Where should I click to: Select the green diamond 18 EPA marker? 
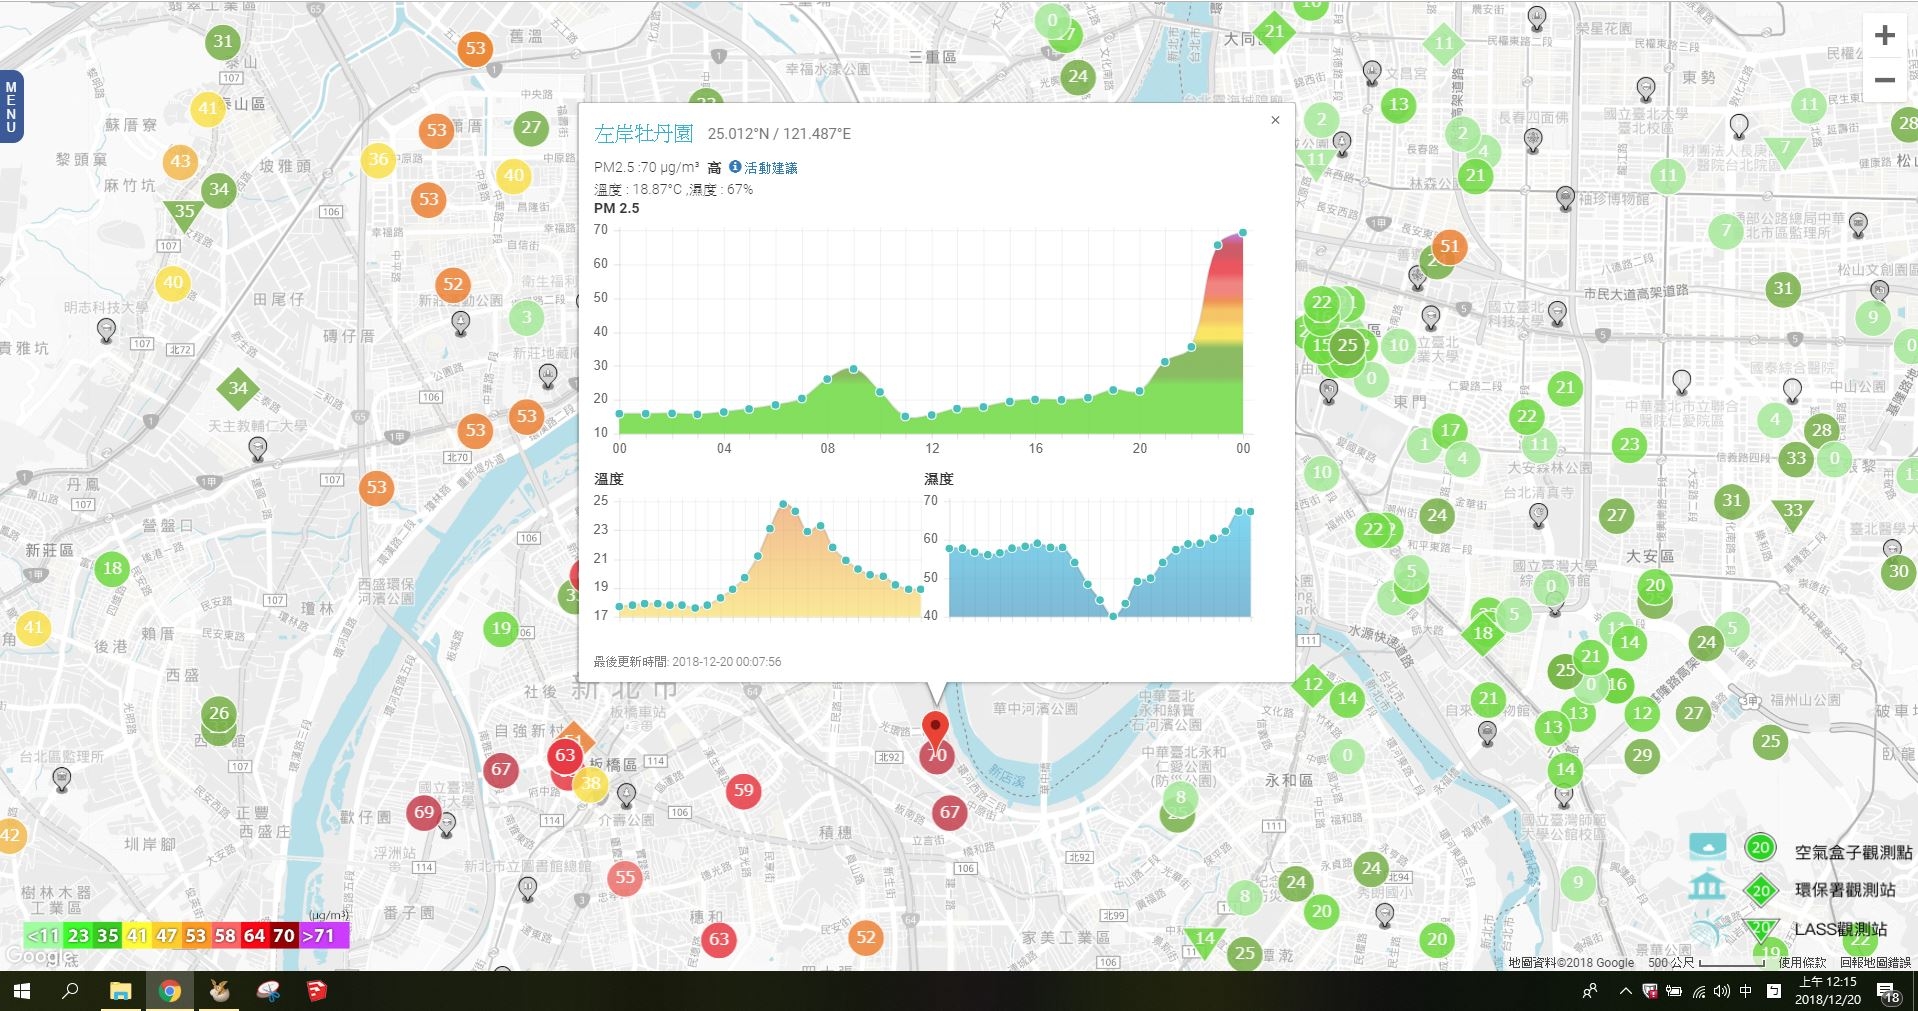[1482, 633]
